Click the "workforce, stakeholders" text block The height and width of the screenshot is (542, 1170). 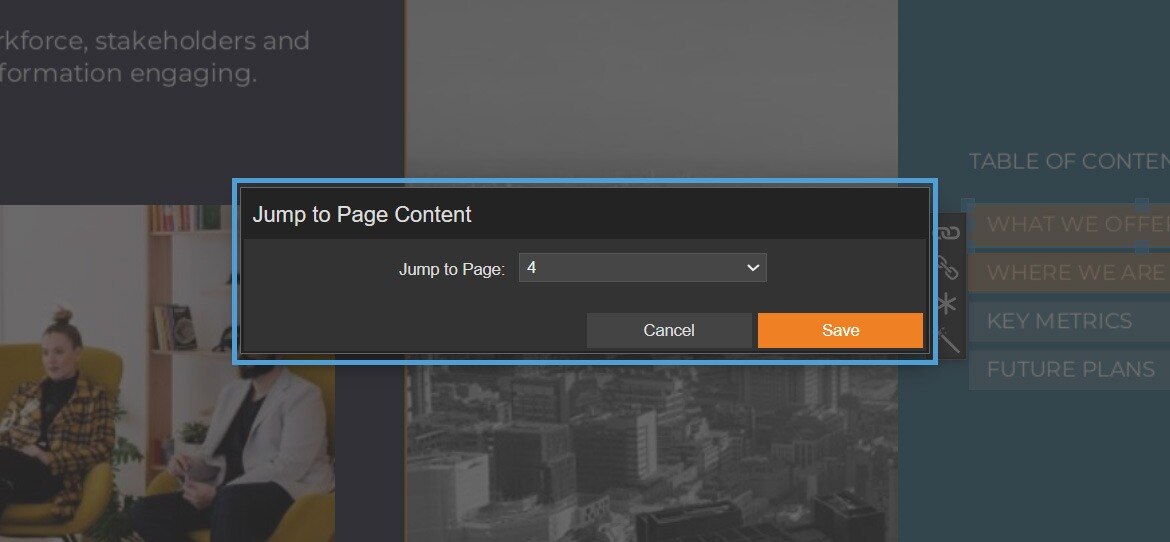(155, 41)
